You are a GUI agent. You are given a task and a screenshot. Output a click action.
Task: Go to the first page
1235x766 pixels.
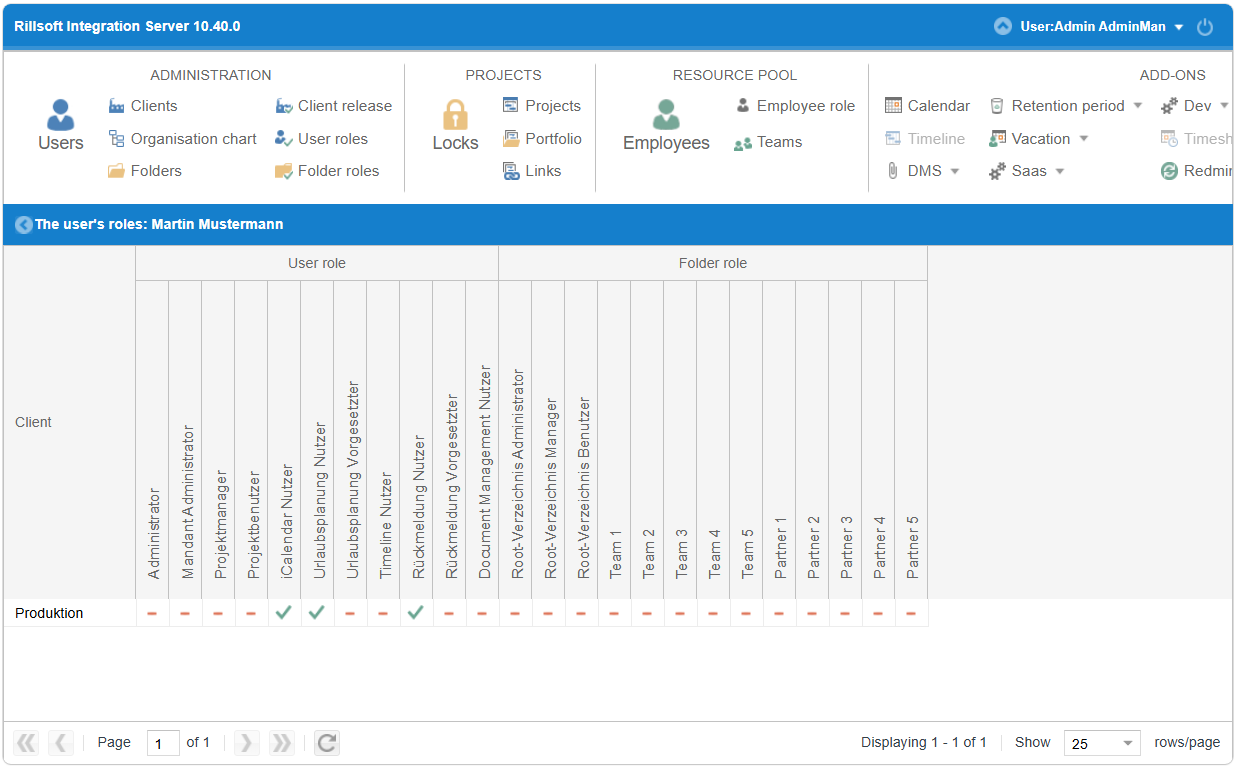[26, 742]
